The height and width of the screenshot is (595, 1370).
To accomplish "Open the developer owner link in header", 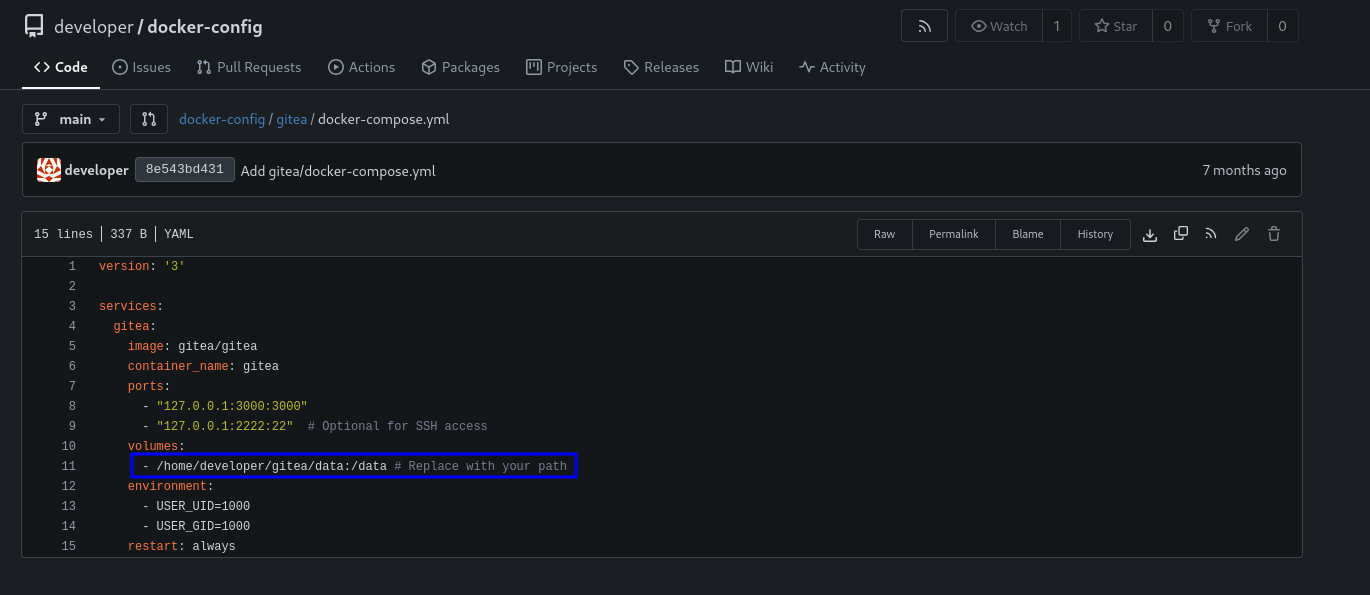I will coord(93,27).
